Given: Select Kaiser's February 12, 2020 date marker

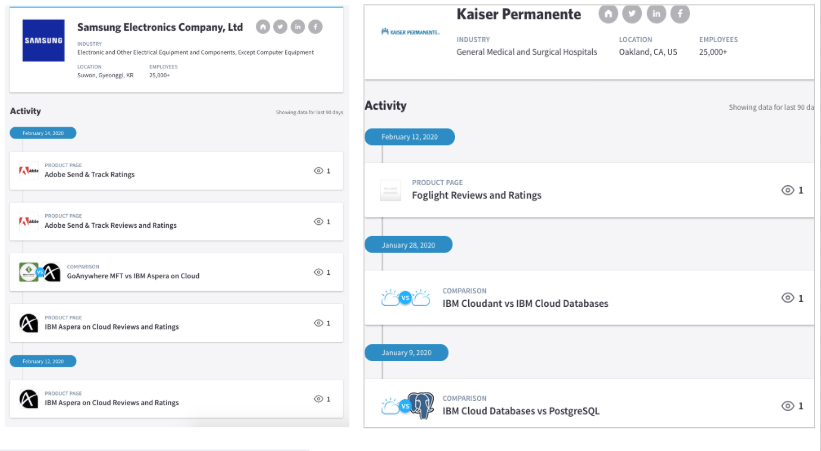Looking at the screenshot, I should point(409,137).
